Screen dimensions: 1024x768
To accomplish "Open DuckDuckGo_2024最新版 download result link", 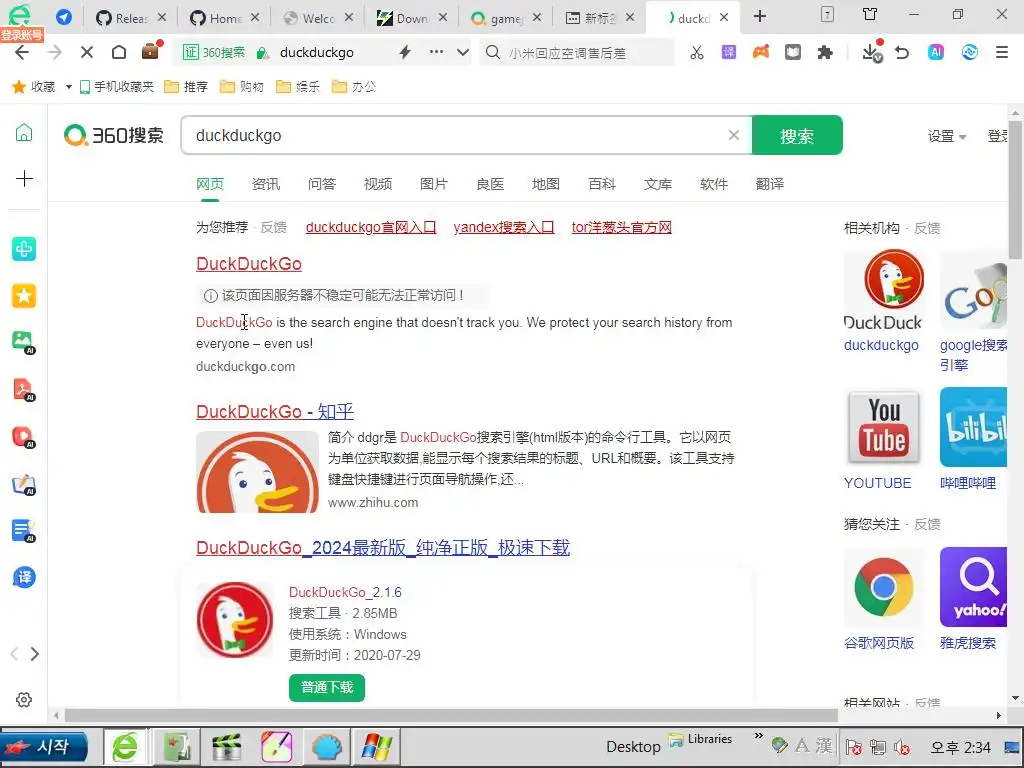I will [x=383, y=548].
